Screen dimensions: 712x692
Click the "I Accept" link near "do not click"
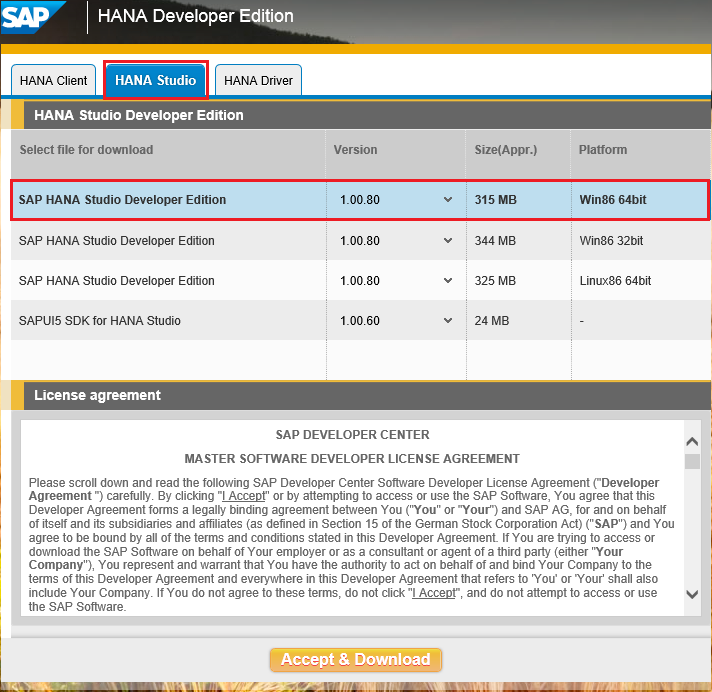tap(434, 593)
